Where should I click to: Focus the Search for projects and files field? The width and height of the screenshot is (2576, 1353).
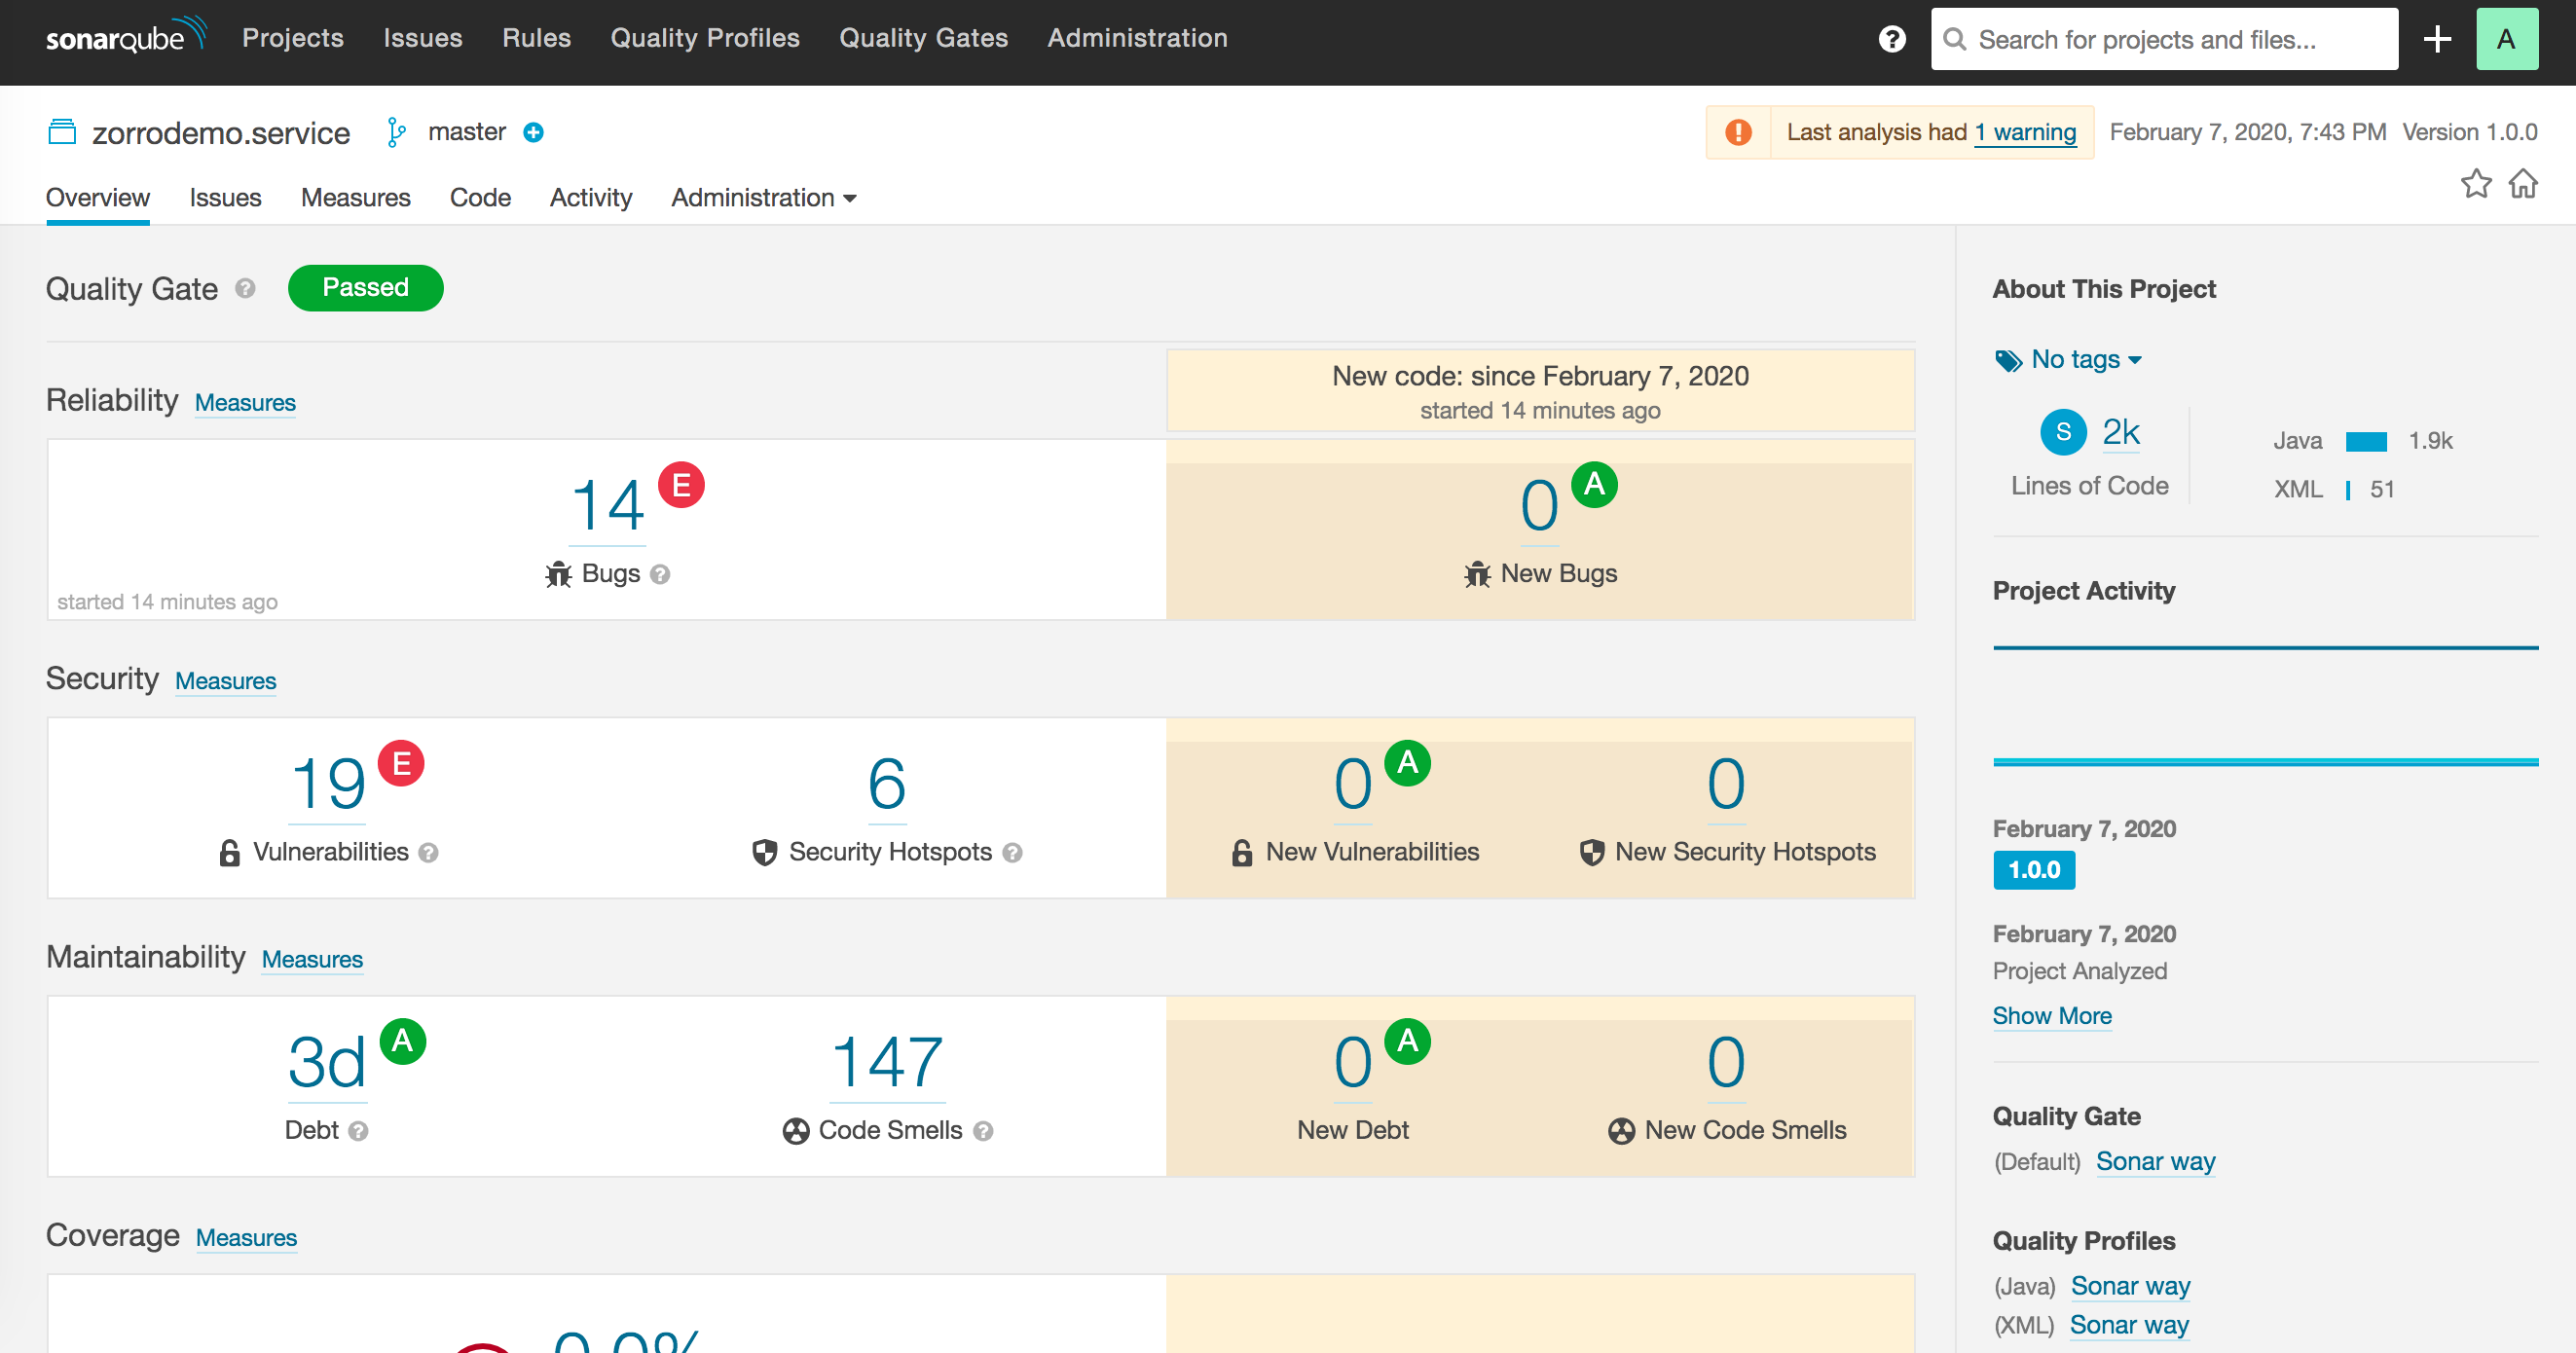[2164, 39]
